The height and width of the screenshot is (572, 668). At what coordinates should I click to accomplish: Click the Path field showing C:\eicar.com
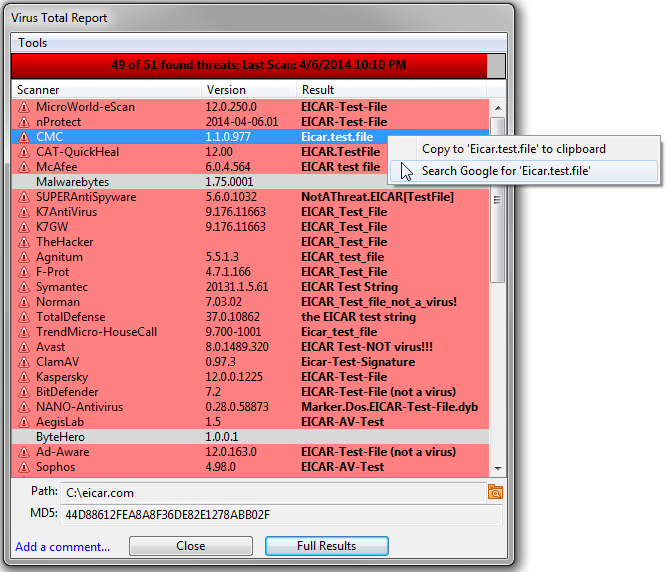273,493
